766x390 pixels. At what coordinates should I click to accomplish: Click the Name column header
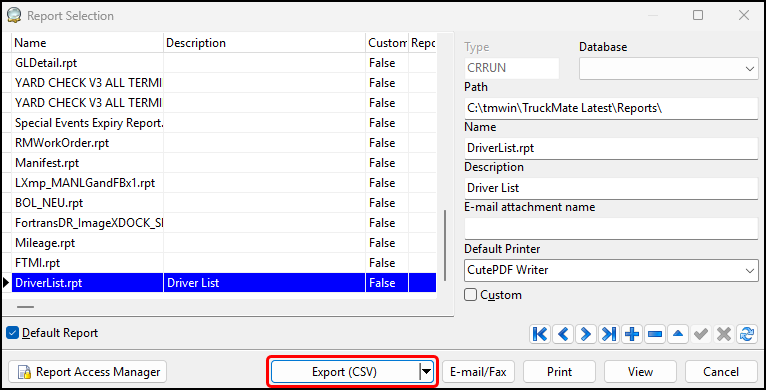pos(87,43)
